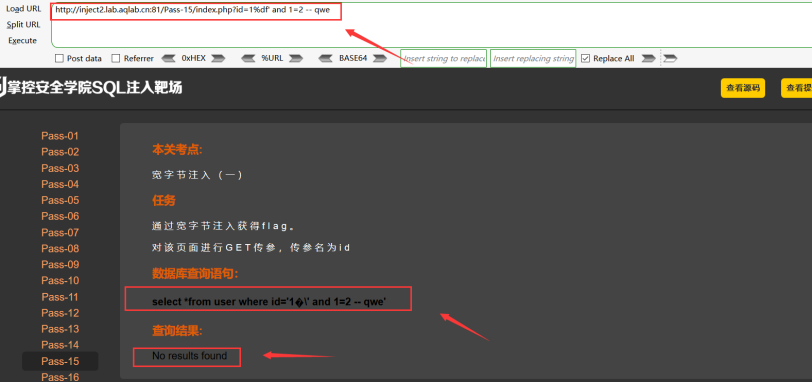The image size is (812, 382).
Task: Select Pass-16 from the sidebar list
Action: [x=60, y=377]
